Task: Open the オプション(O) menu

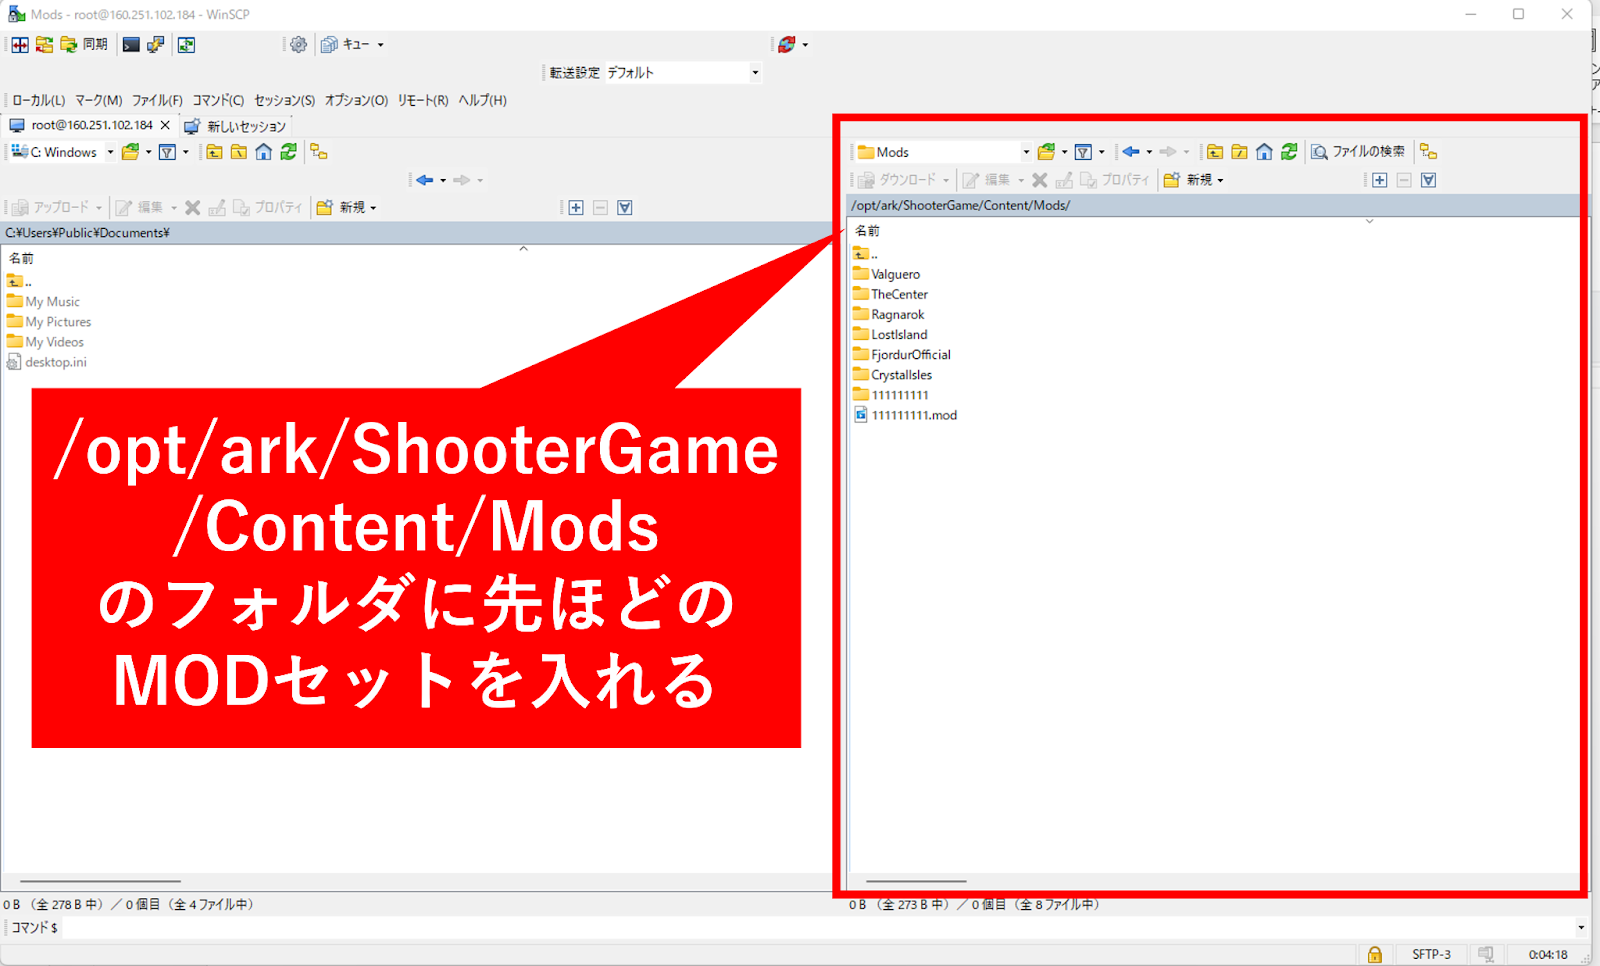Action: [356, 100]
